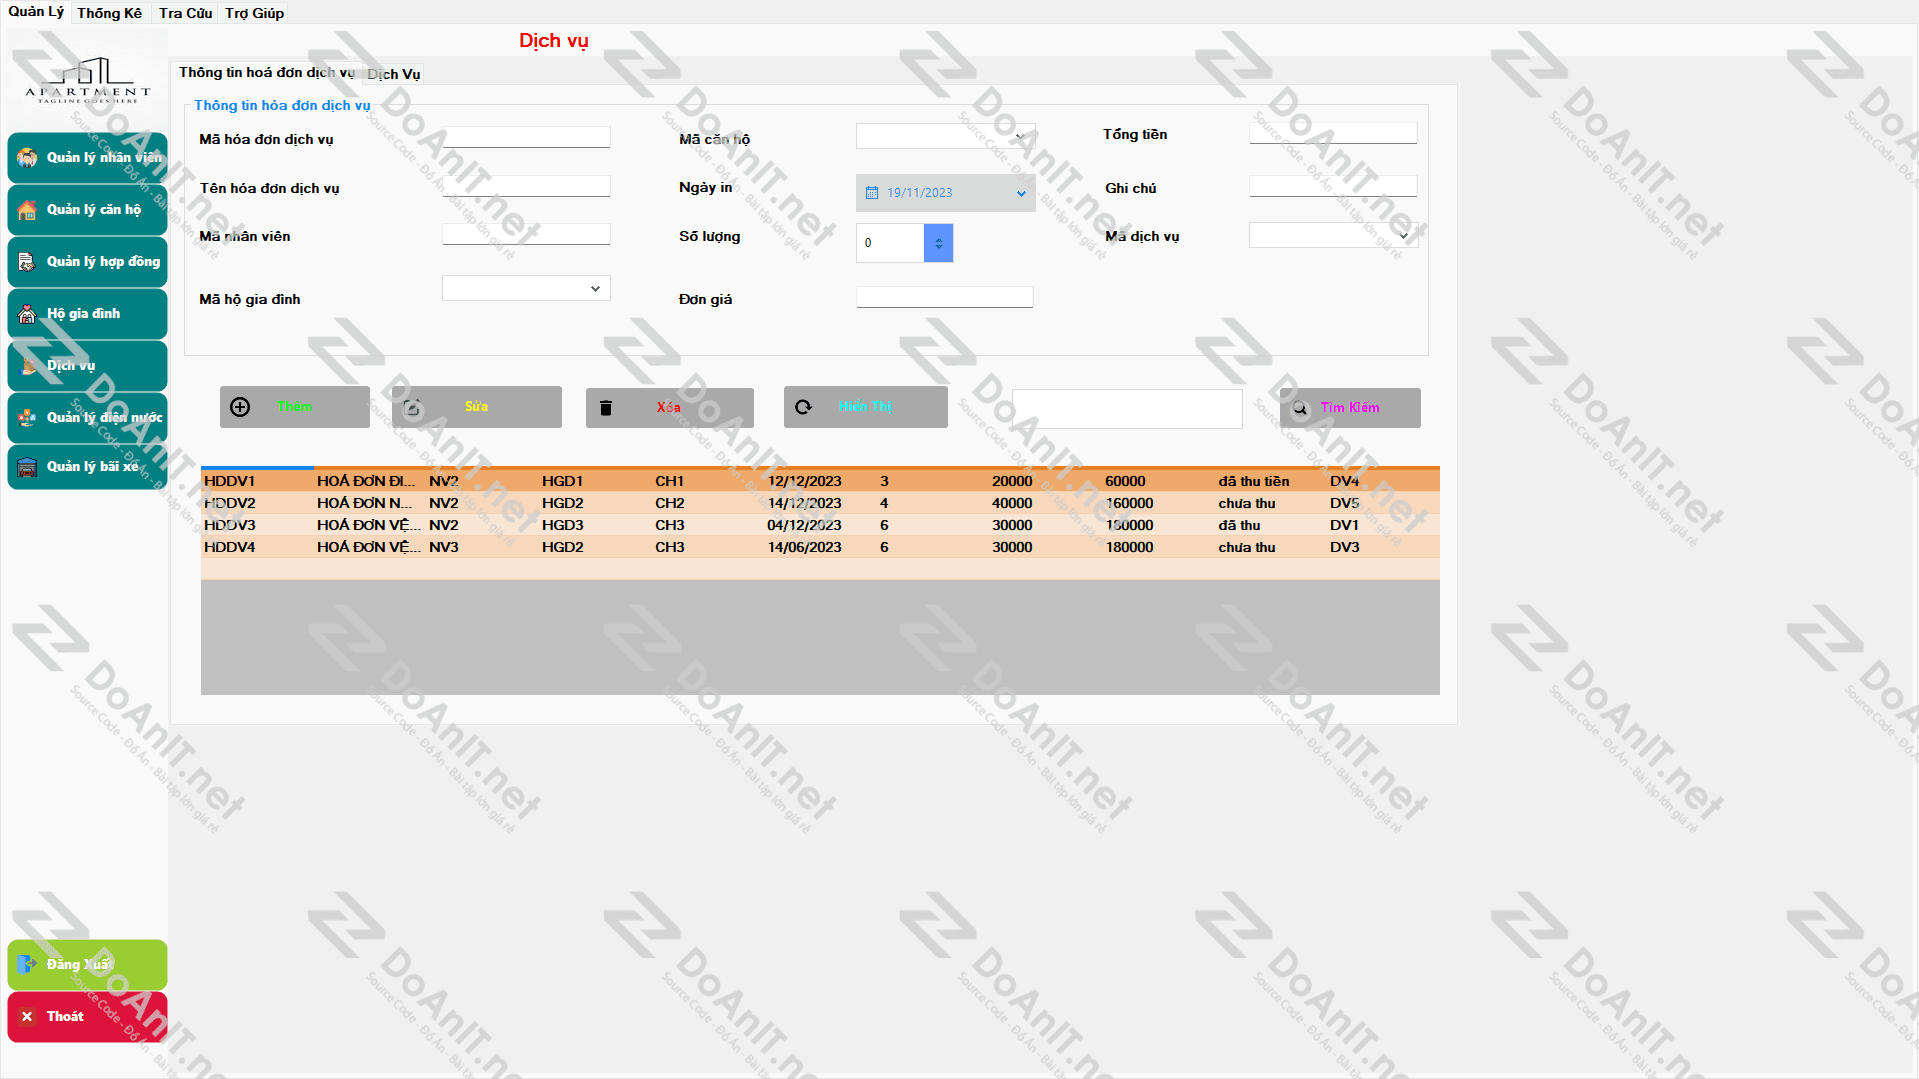Open the Mã dịch vụ dropdown

point(1403,236)
